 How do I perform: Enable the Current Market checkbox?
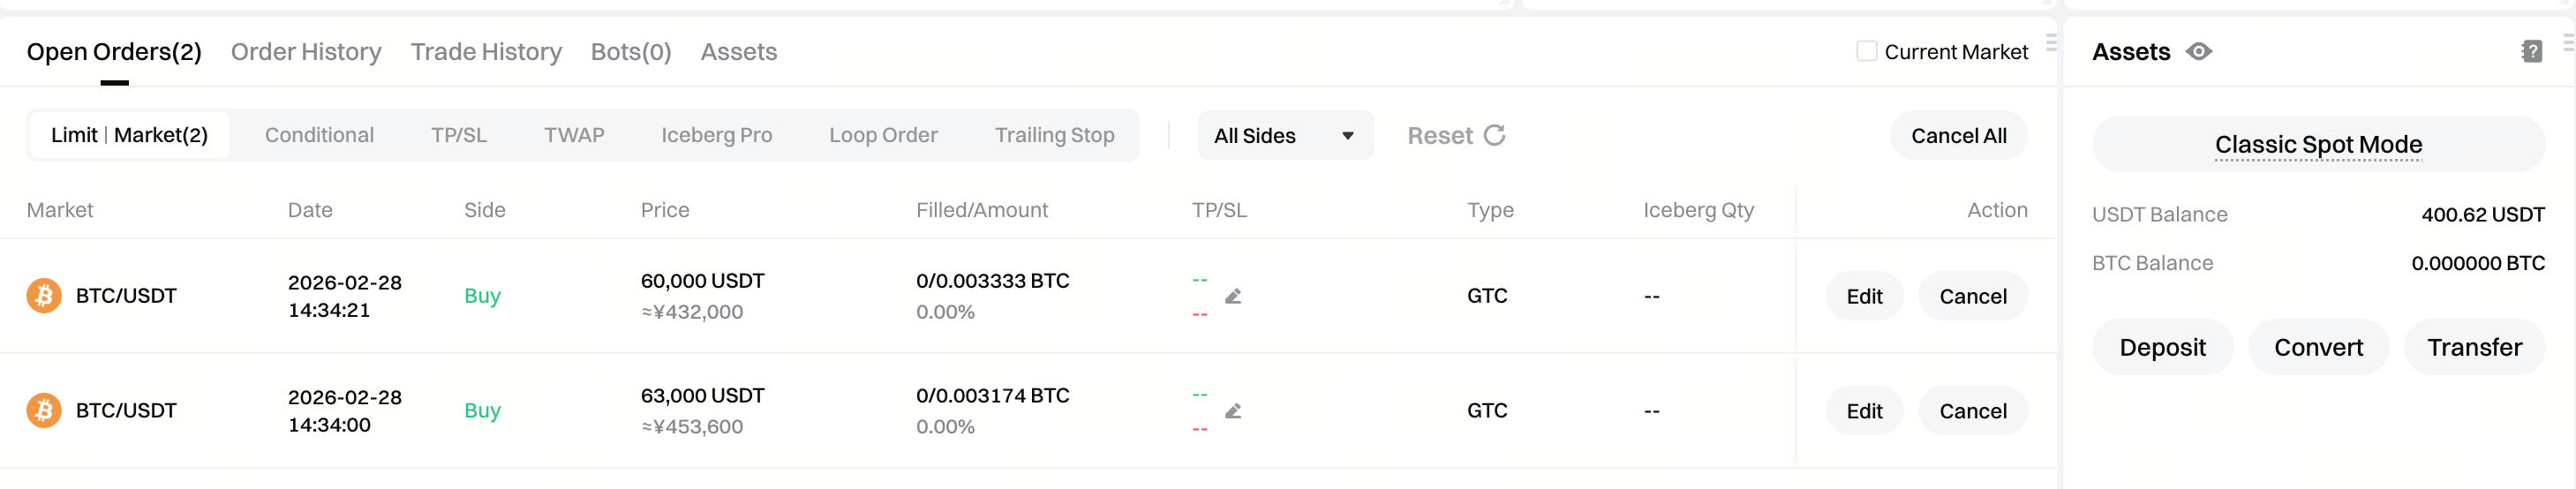1866,51
